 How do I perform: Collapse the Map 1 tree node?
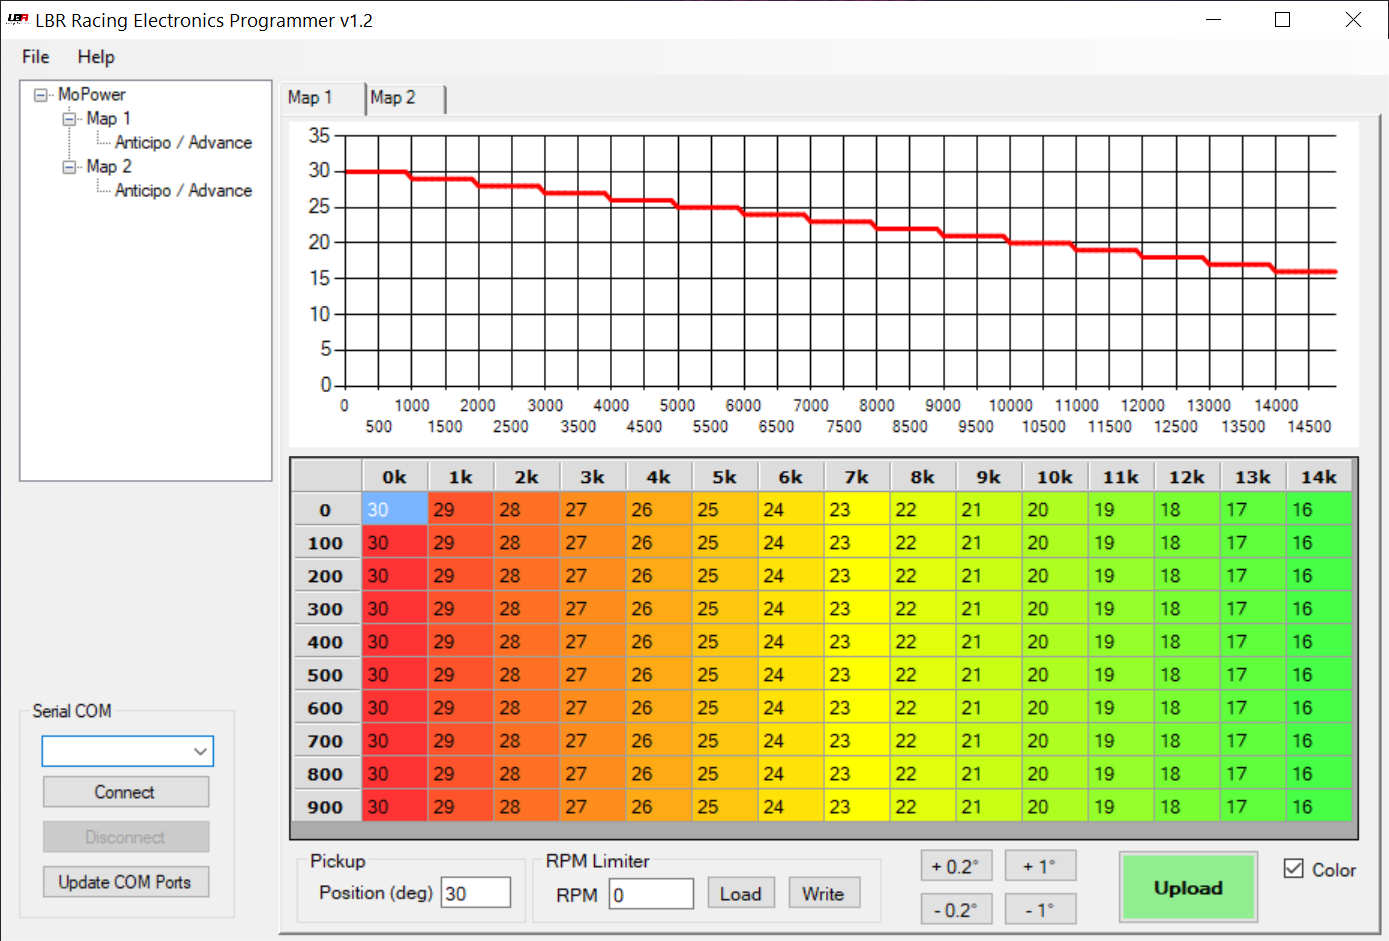click(69, 119)
